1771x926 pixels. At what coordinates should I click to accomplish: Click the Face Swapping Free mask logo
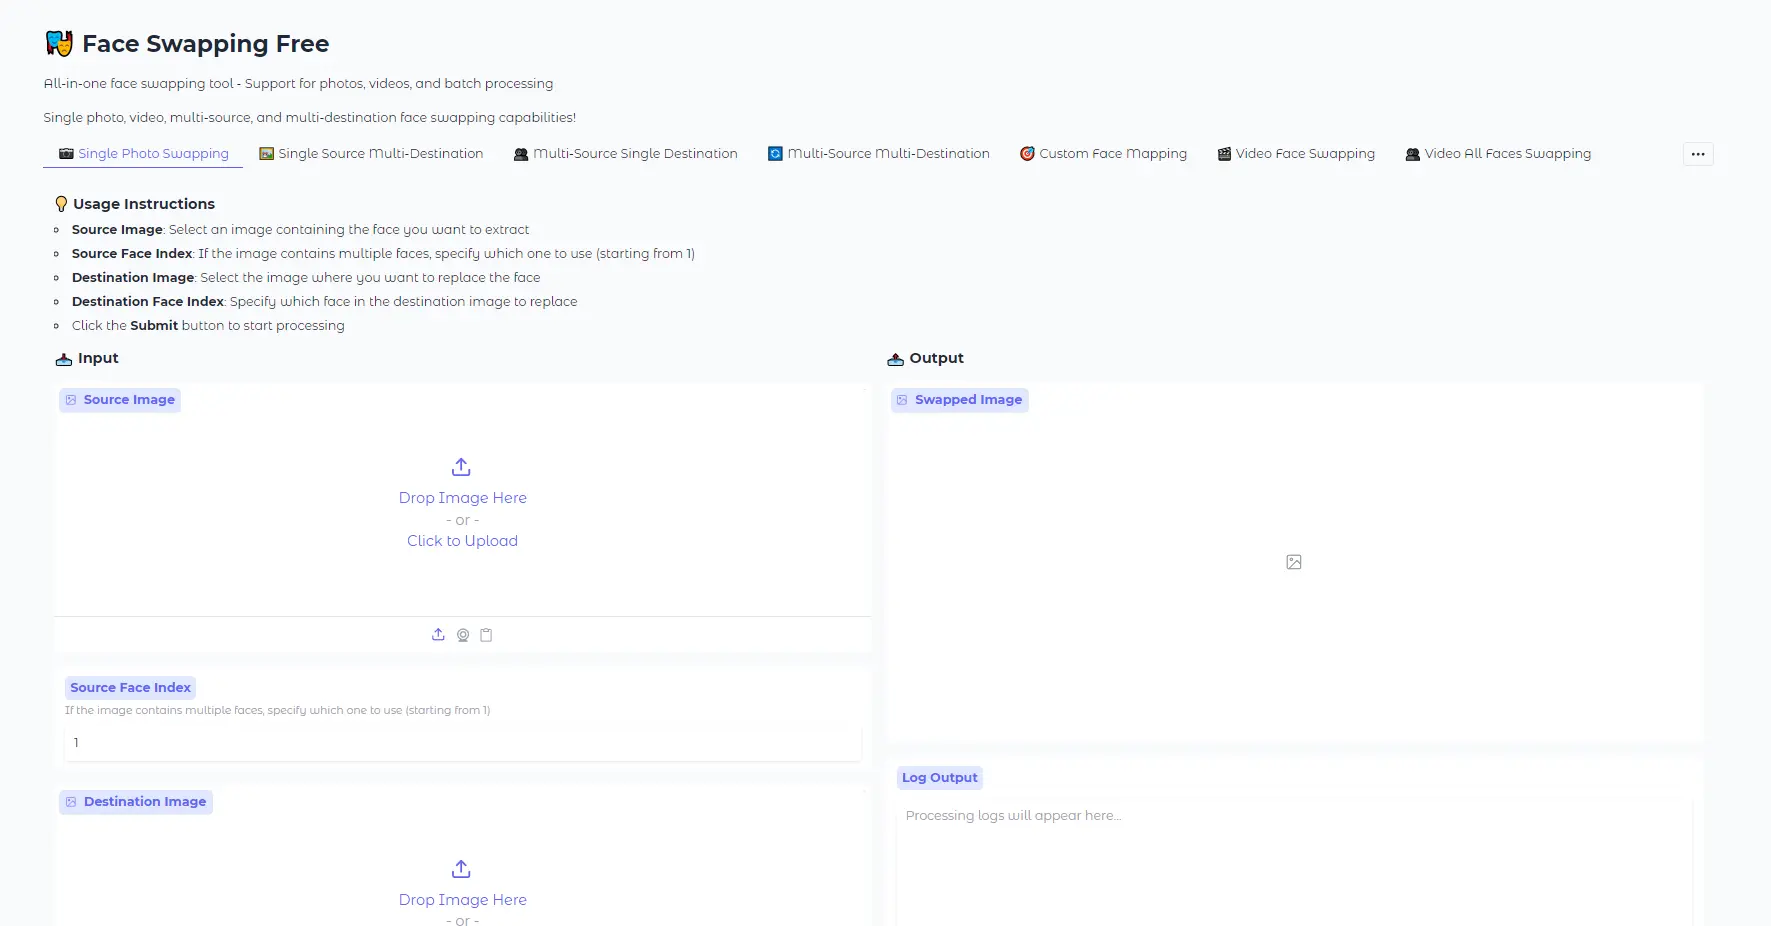(59, 44)
